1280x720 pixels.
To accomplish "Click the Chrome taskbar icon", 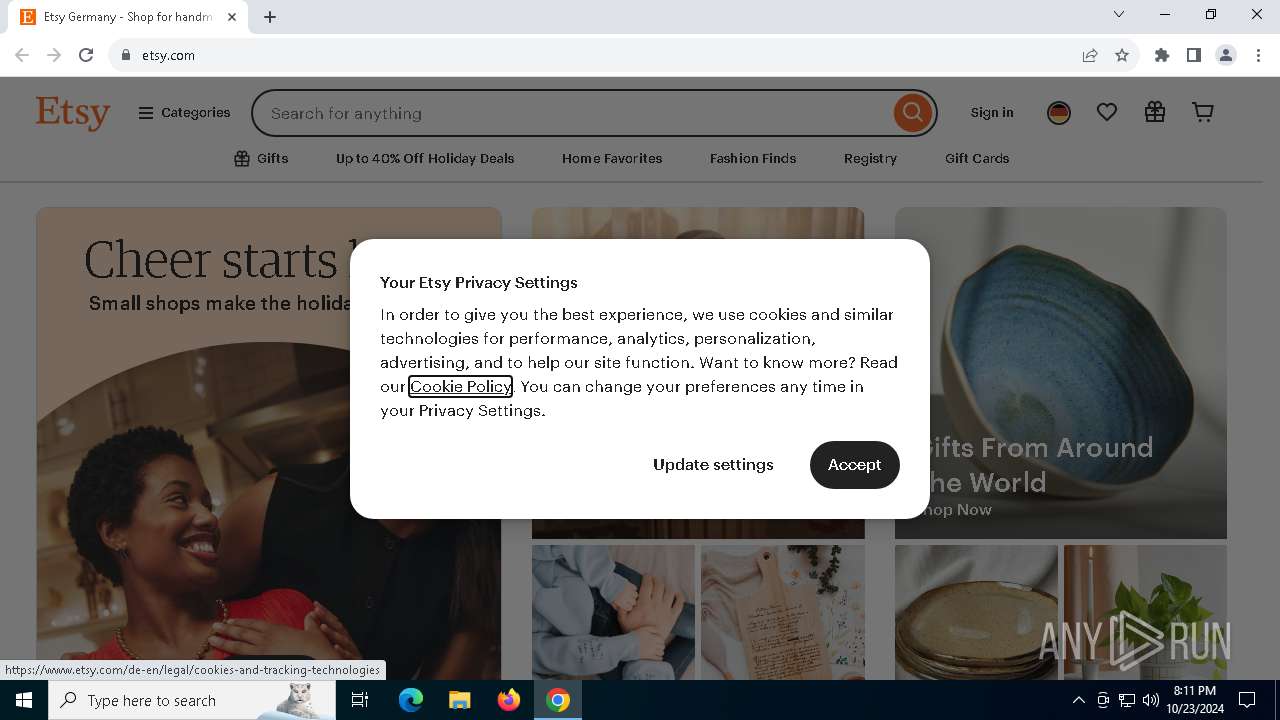I will (x=557, y=700).
